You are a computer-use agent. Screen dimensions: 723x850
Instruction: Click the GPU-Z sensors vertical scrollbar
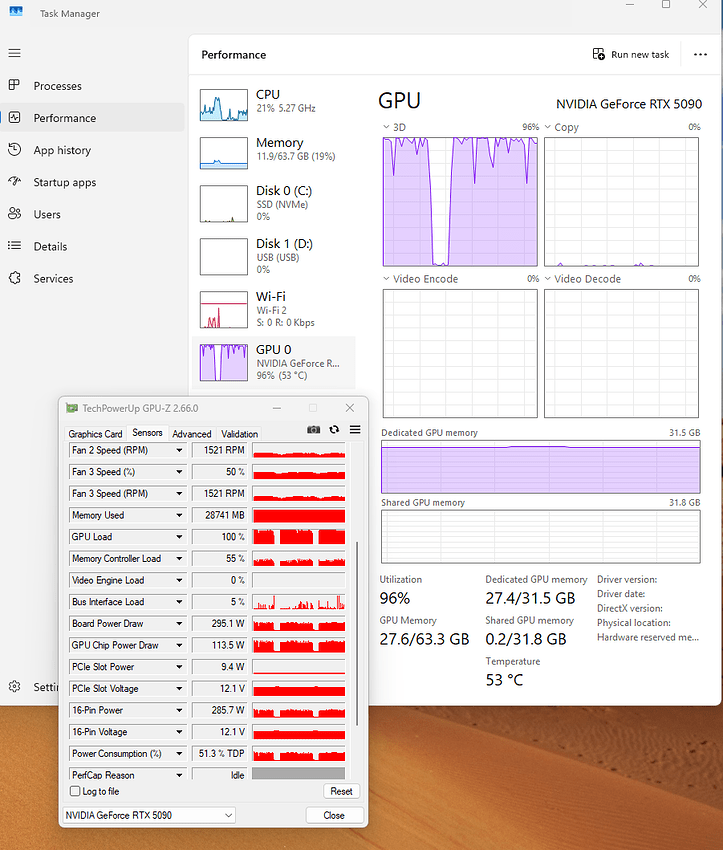pyautogui.click(x=357, y=633)
